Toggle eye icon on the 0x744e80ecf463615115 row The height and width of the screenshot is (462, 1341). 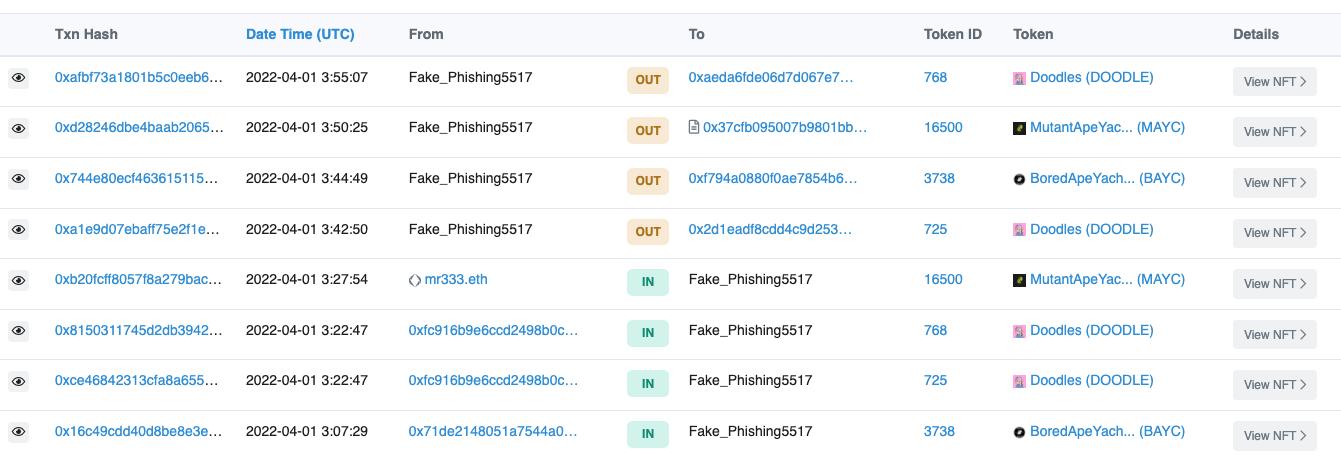click(x=18, y=179)
